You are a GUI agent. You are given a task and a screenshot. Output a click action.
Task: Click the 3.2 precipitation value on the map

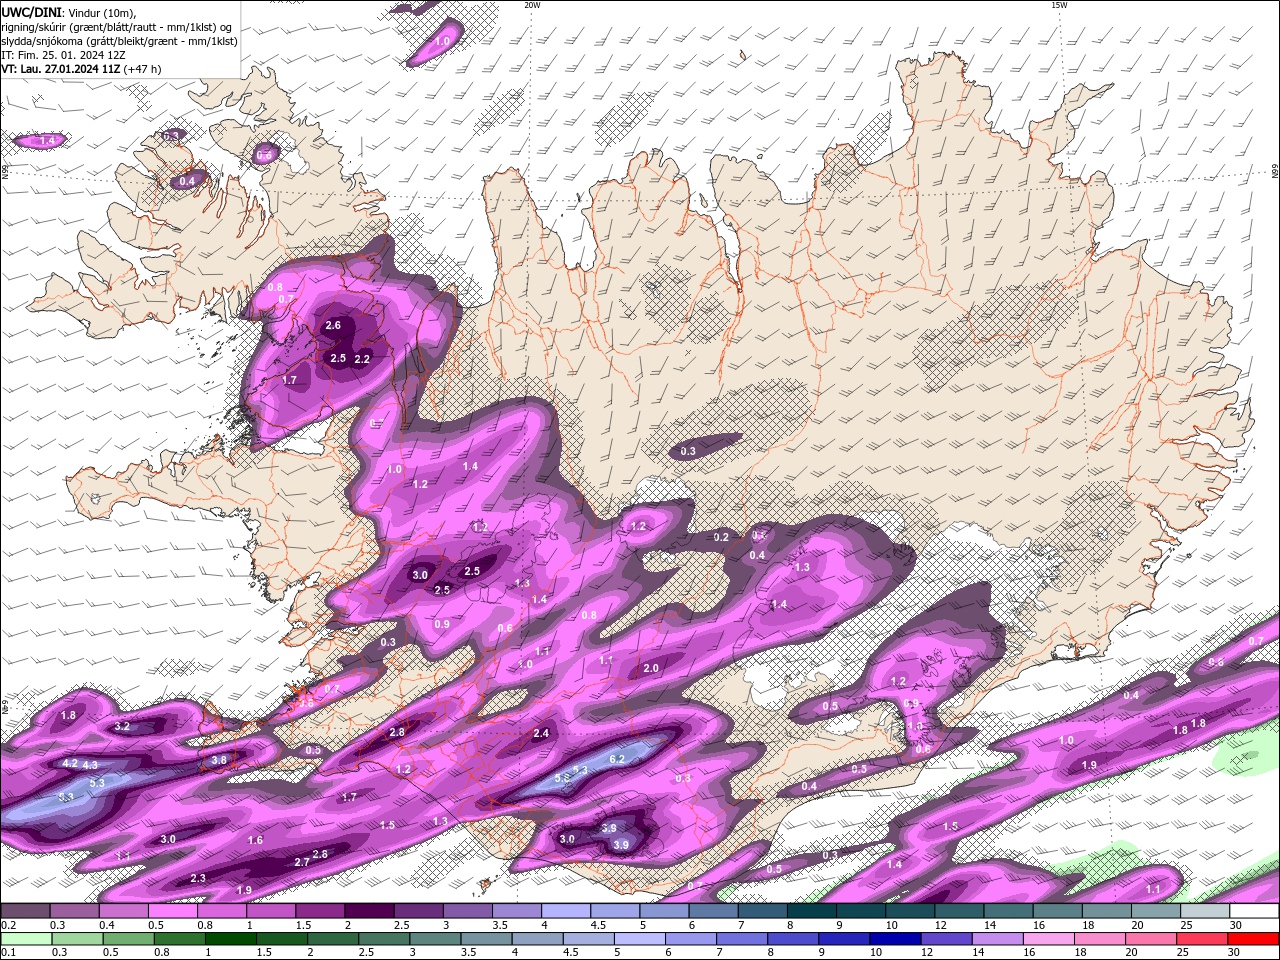122,726
